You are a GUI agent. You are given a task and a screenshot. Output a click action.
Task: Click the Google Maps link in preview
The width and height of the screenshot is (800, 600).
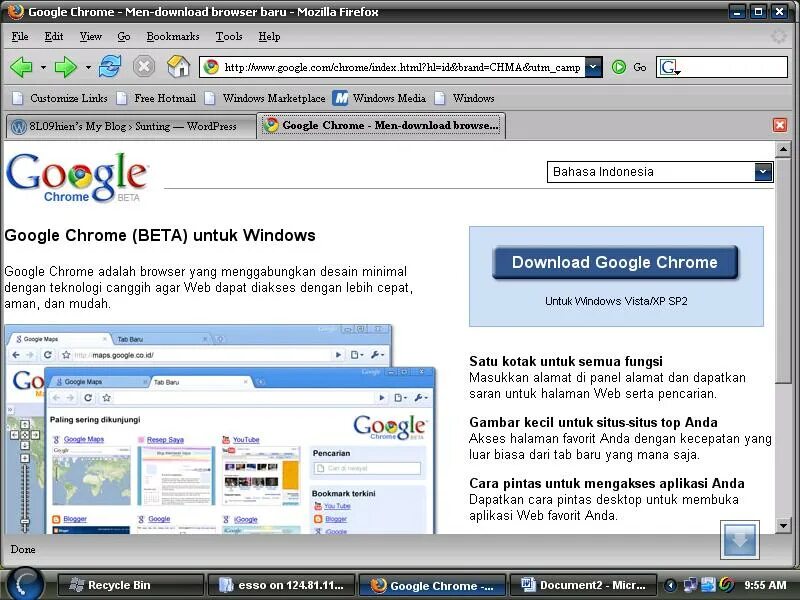tap(84, 439)
